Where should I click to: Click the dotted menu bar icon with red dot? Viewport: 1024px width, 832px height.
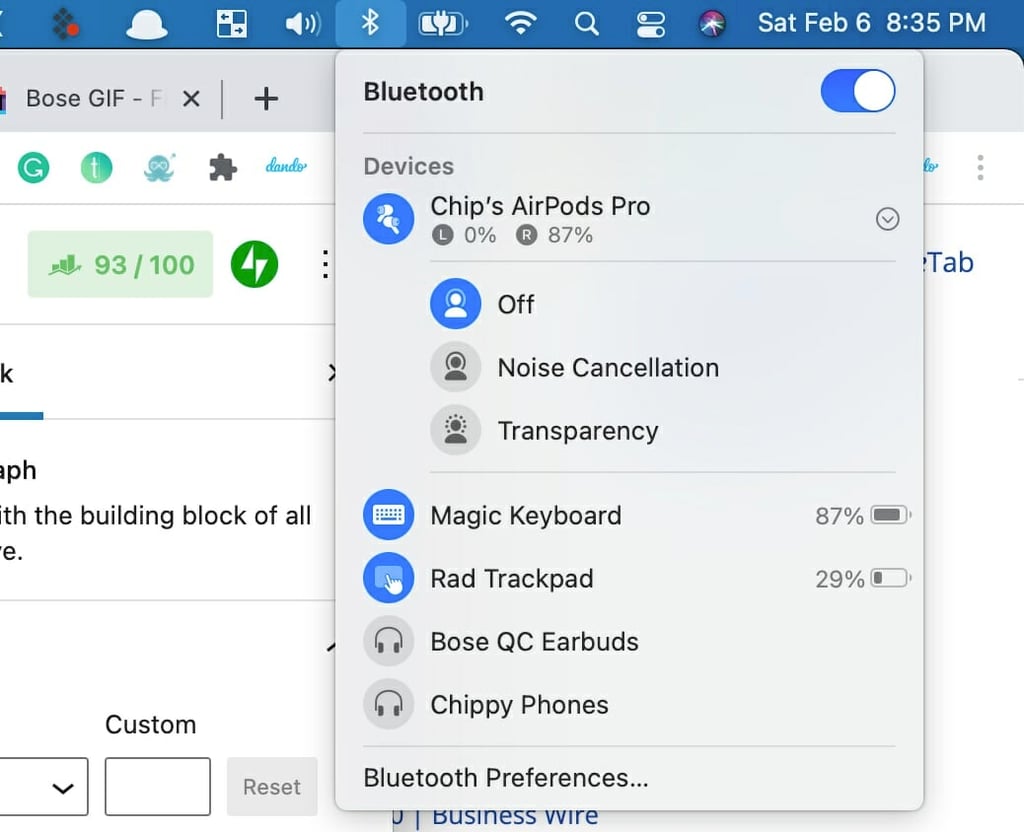click(65, 24)
